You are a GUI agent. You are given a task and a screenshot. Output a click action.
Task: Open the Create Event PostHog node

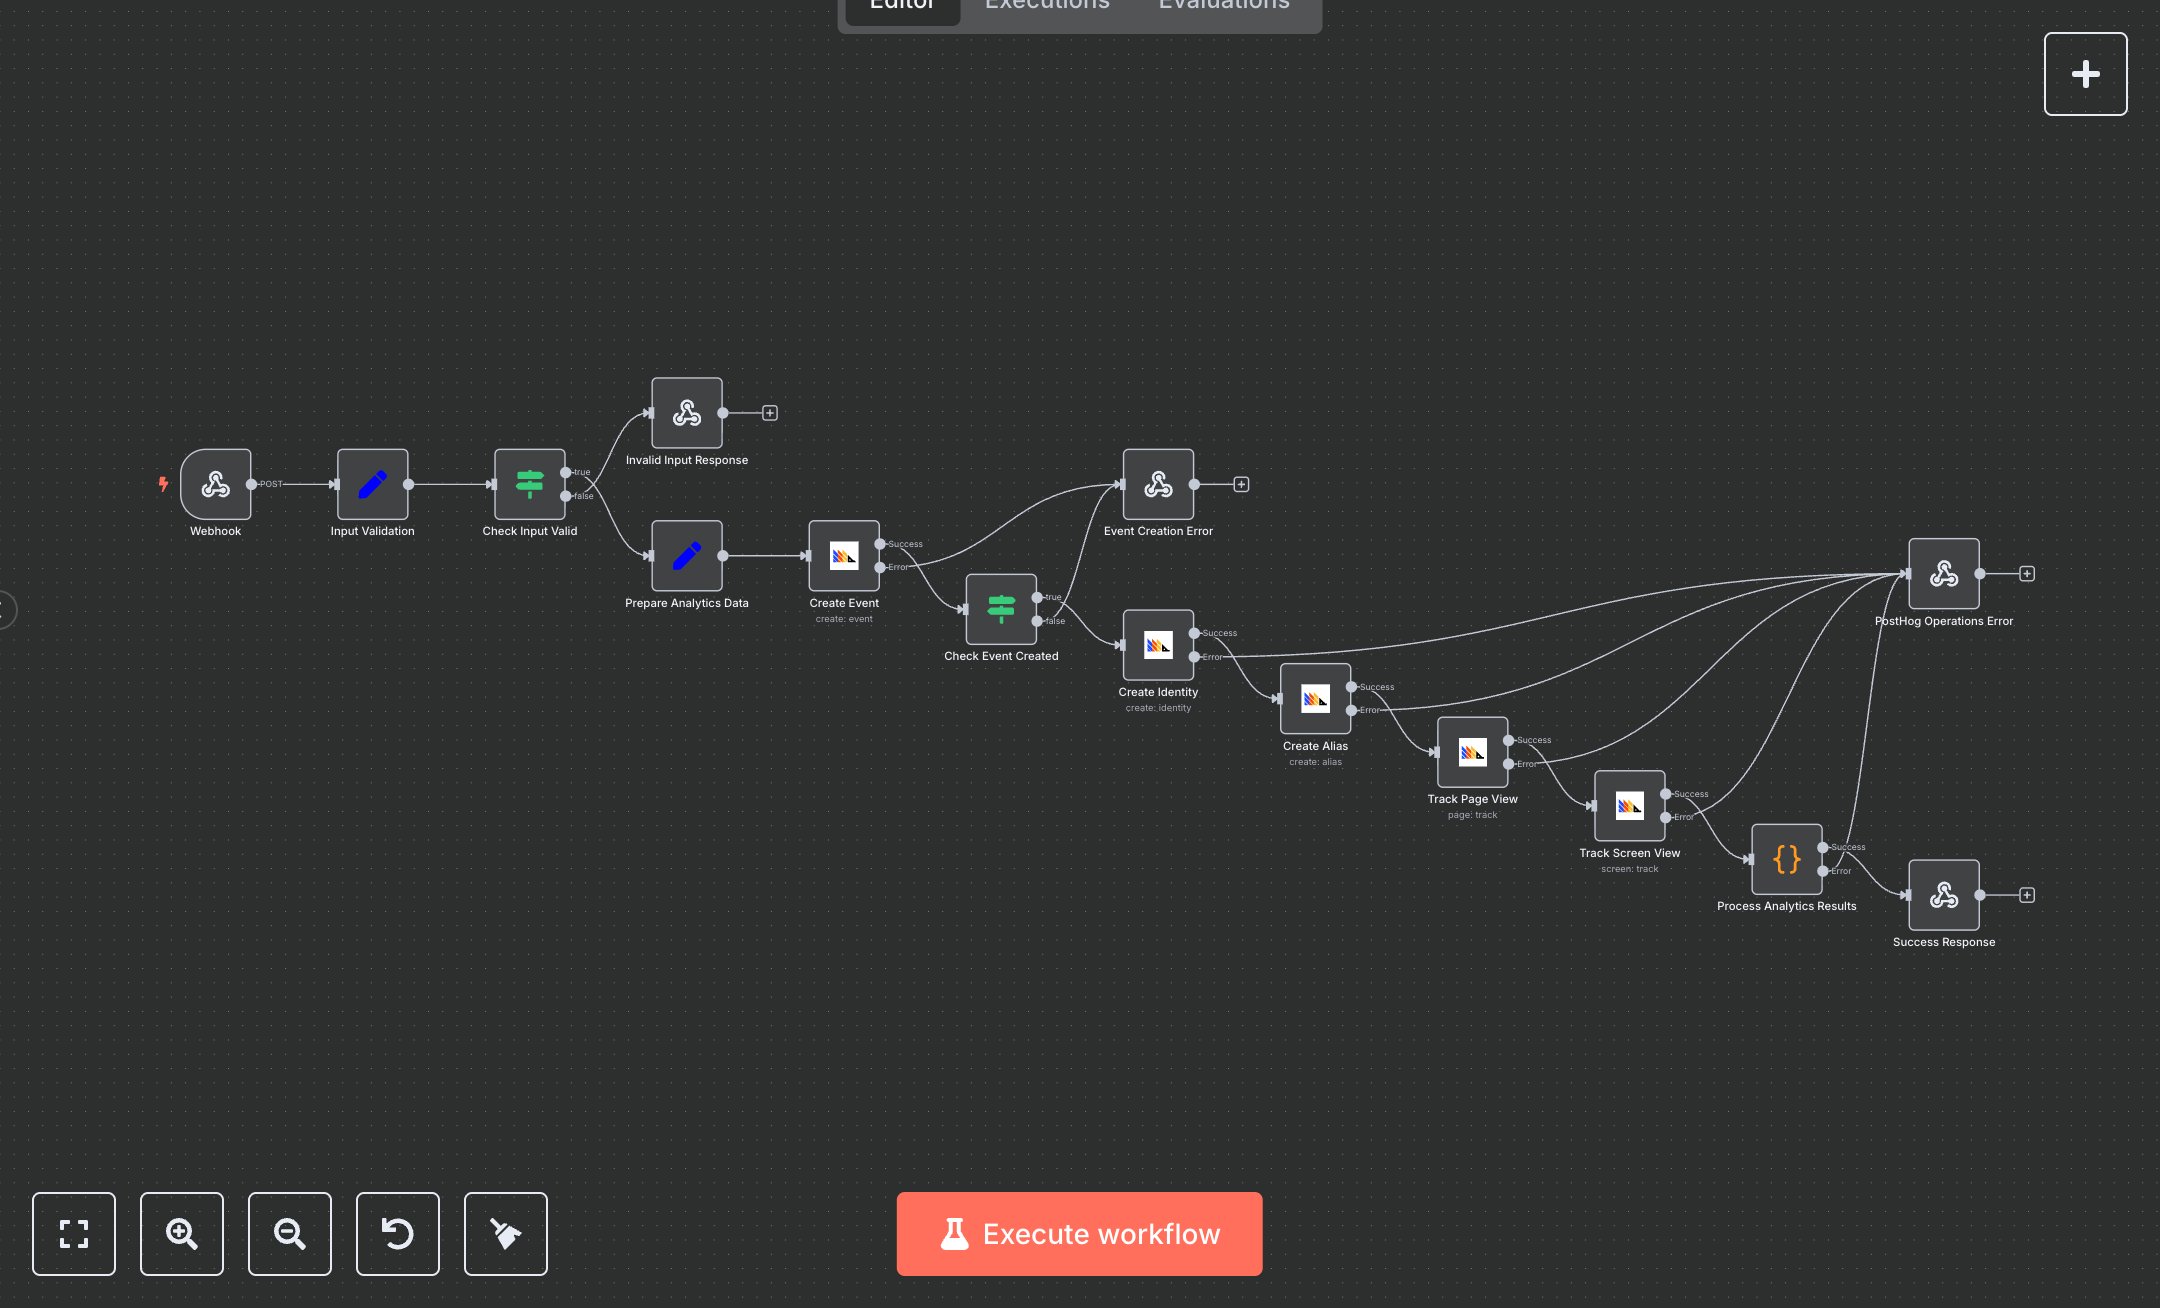point(844,558)
